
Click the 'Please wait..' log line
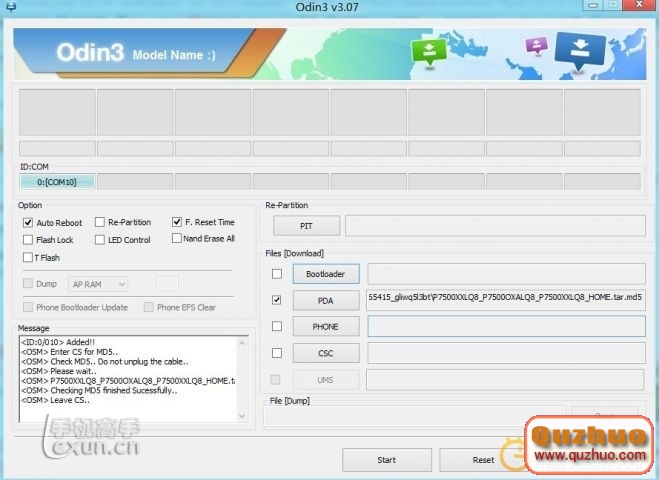click(59, 371)
